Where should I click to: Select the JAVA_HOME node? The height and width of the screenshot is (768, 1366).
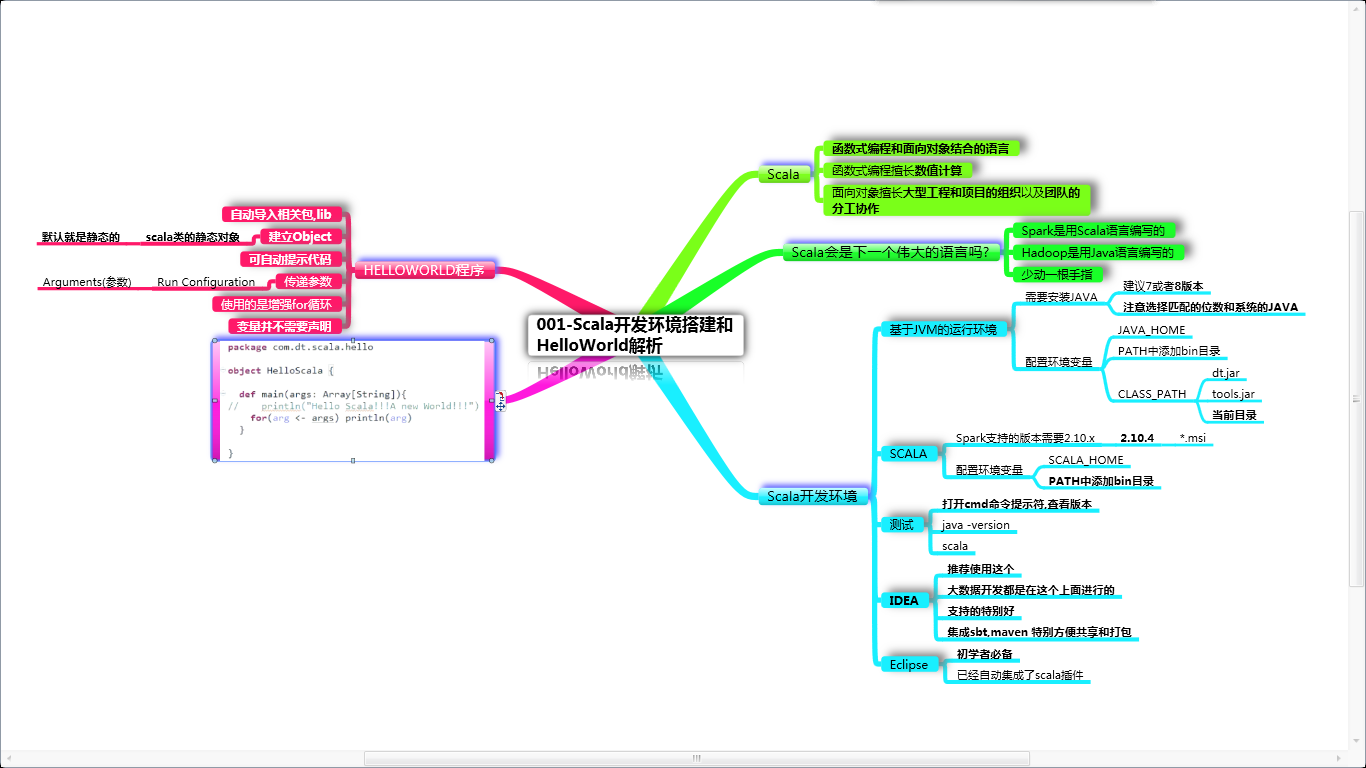tap(1151, 330)
